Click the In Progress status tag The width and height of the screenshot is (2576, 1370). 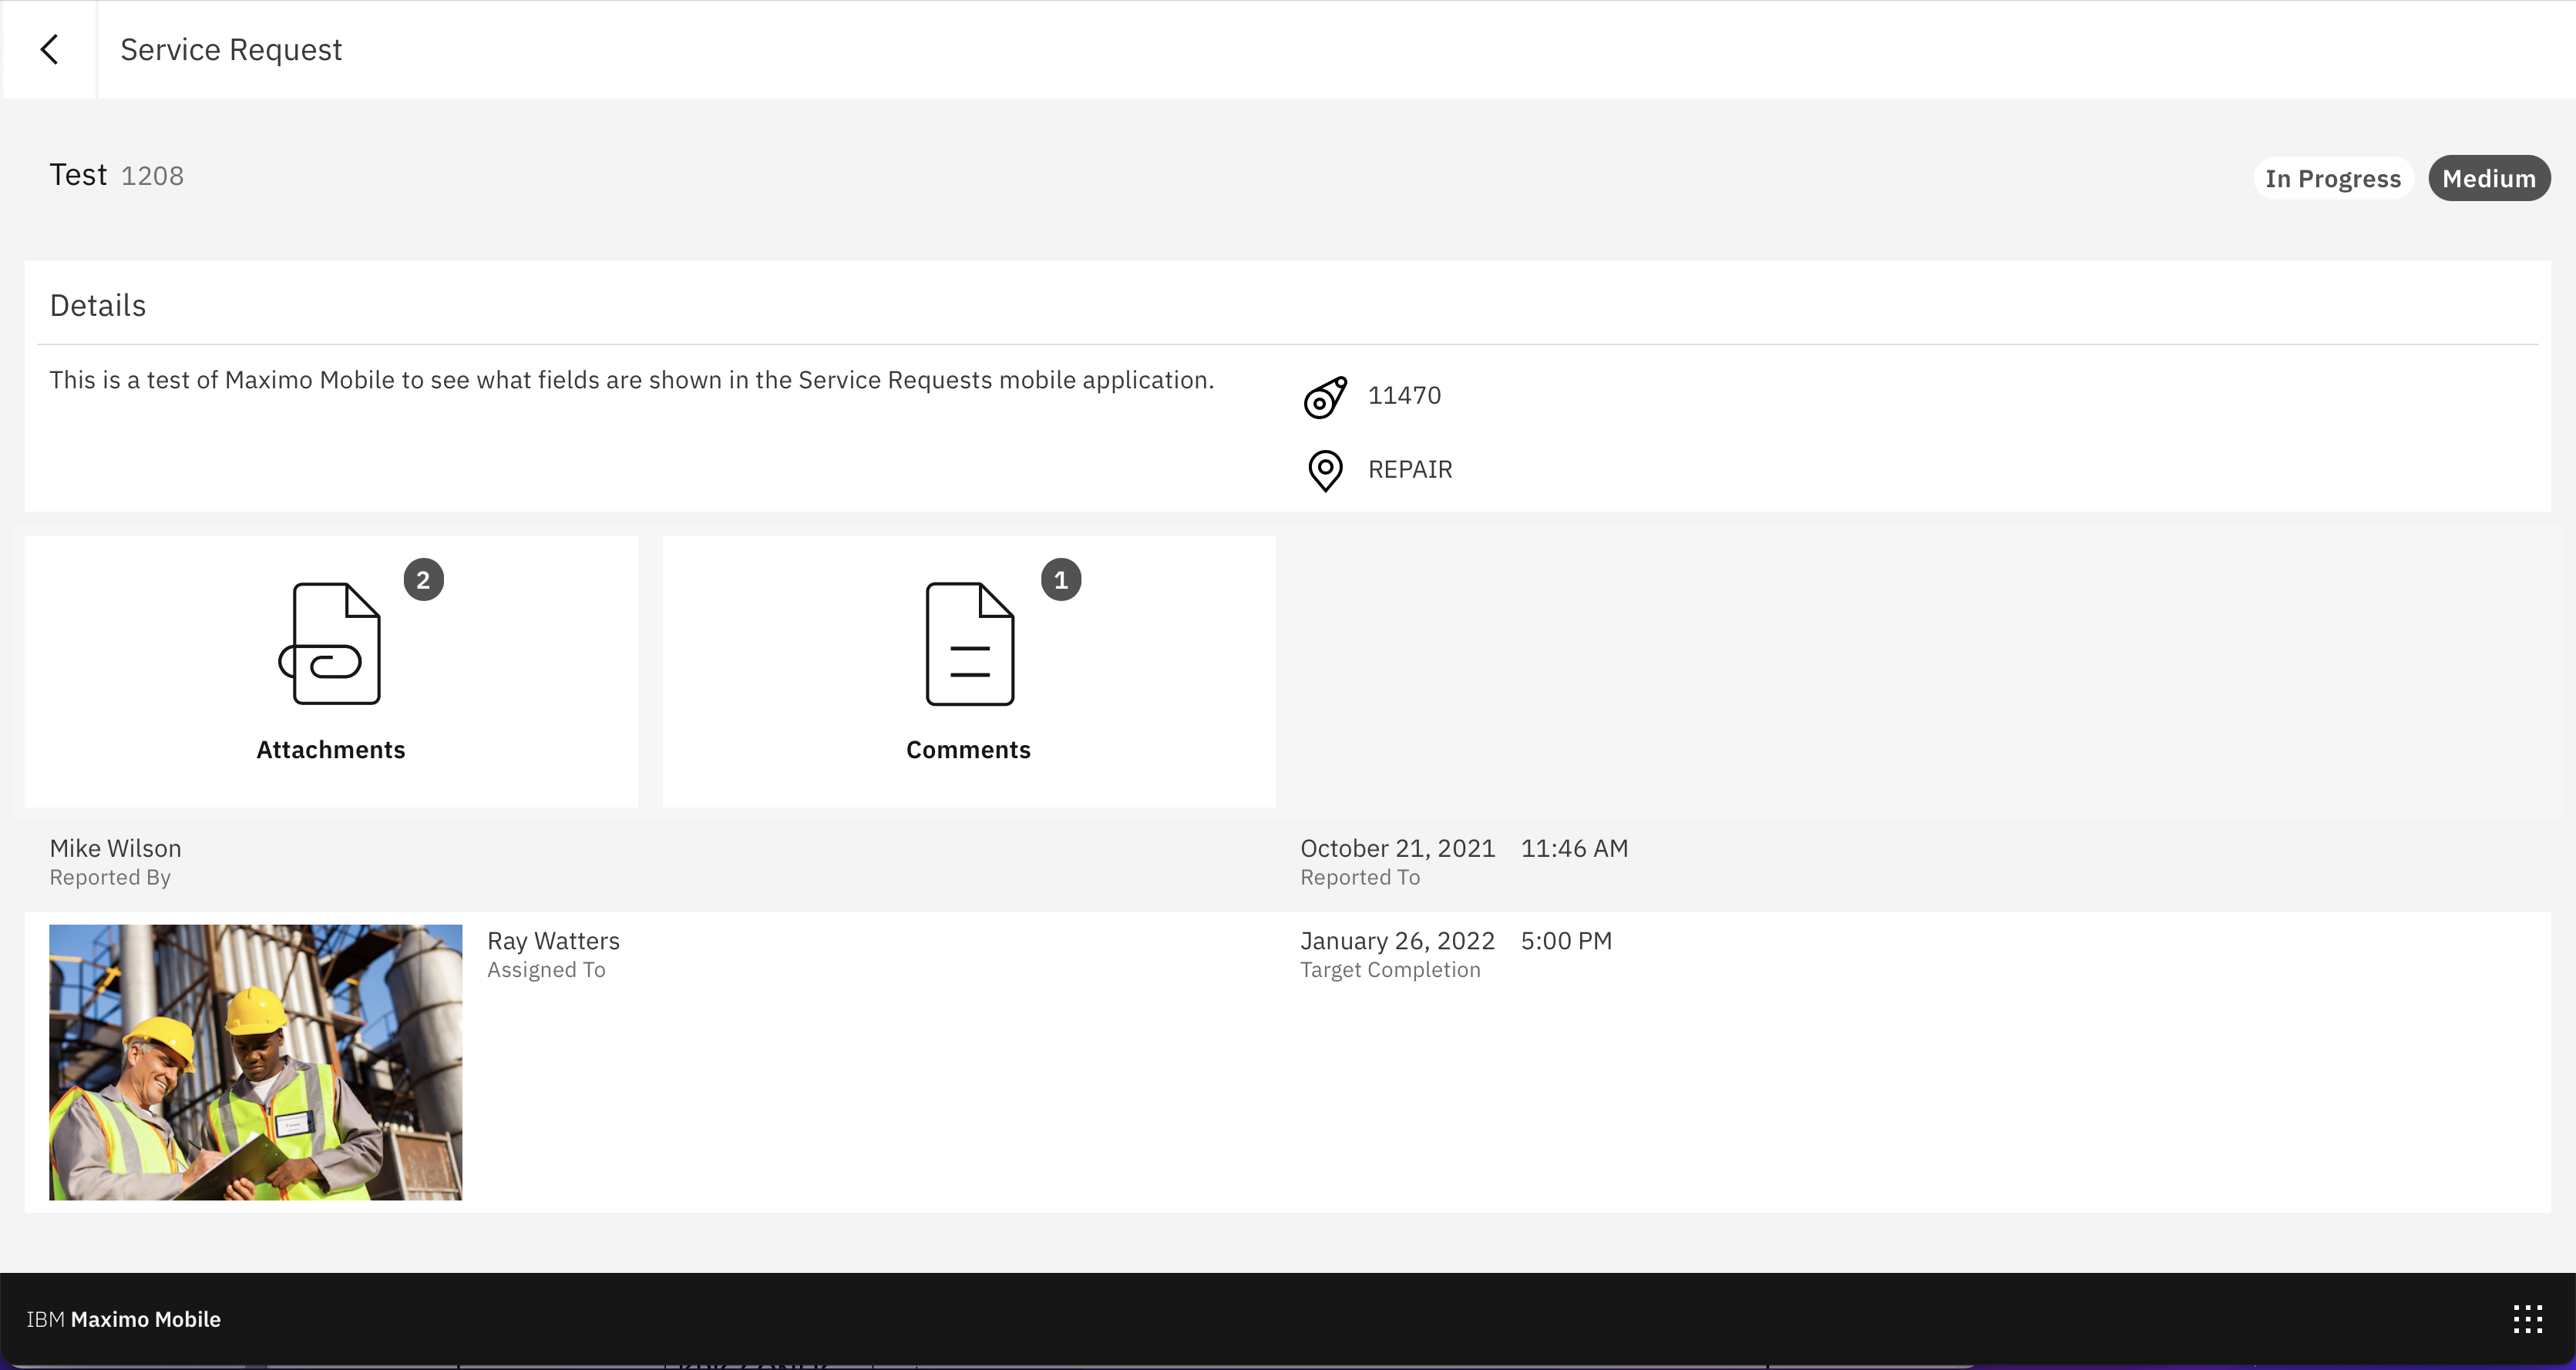[2332, 179]
